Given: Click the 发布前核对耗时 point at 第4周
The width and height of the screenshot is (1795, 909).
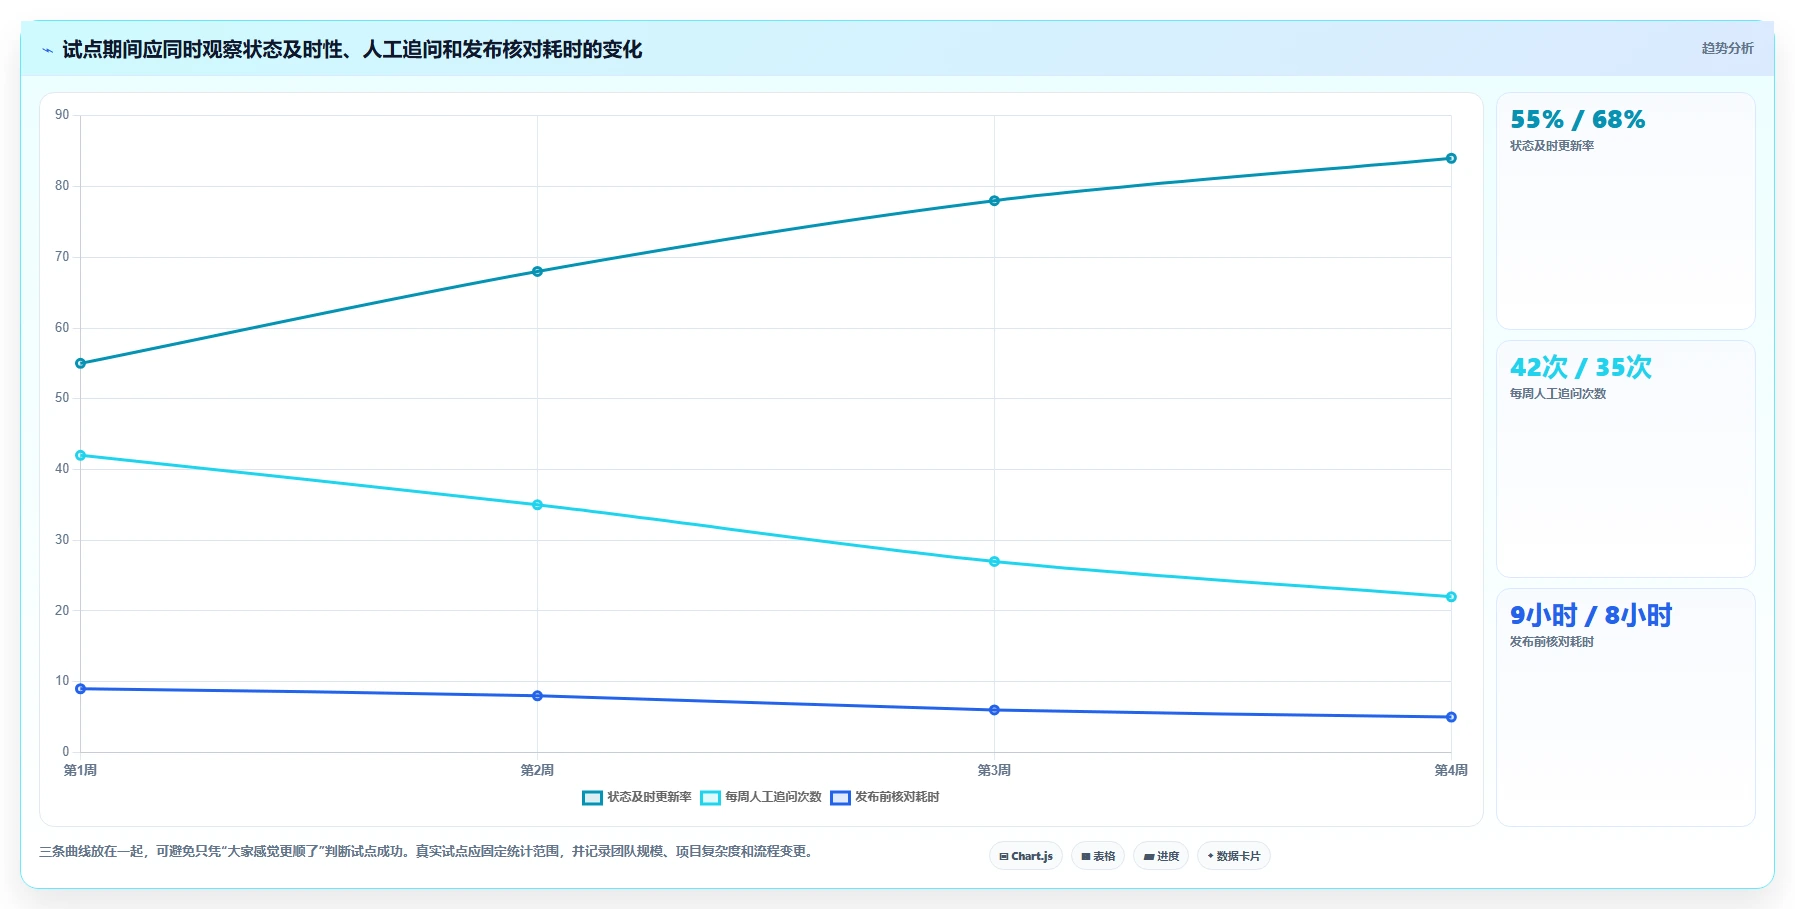Looking at the screenshot, I should point(1451,717).
